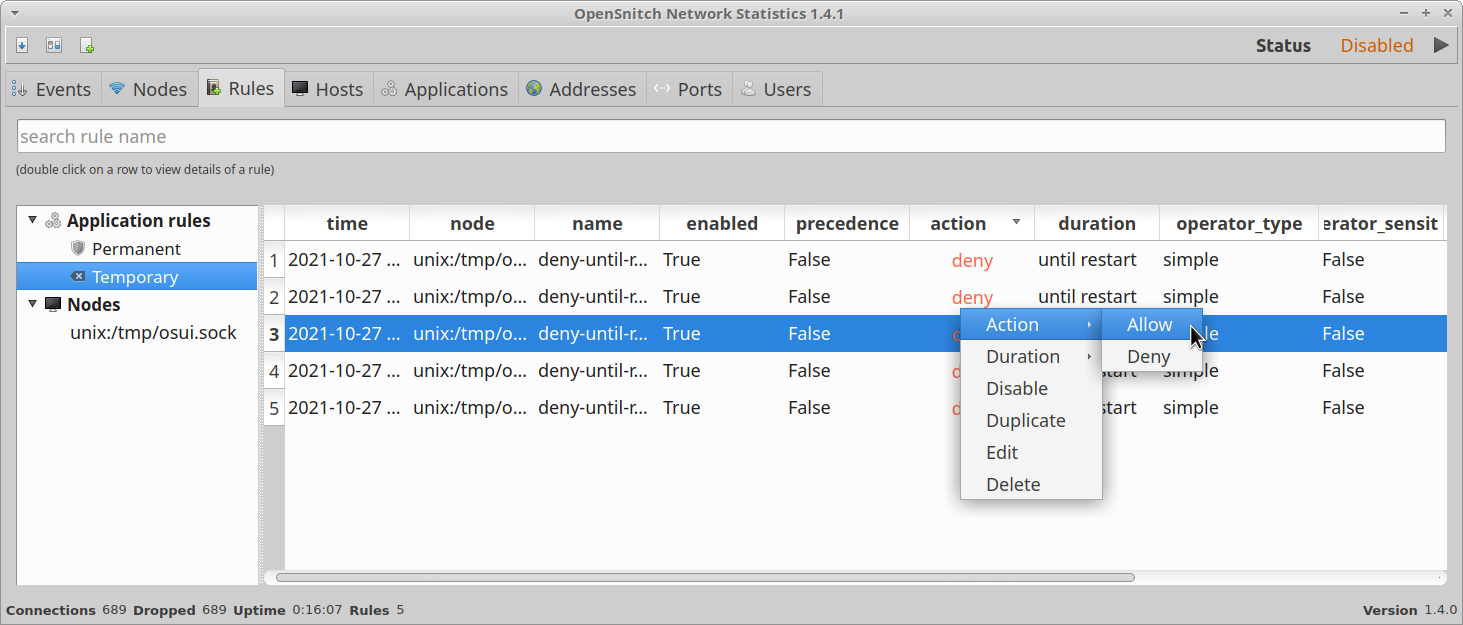
Task: Select Edit in the context menu
Action: [1031, 452]
